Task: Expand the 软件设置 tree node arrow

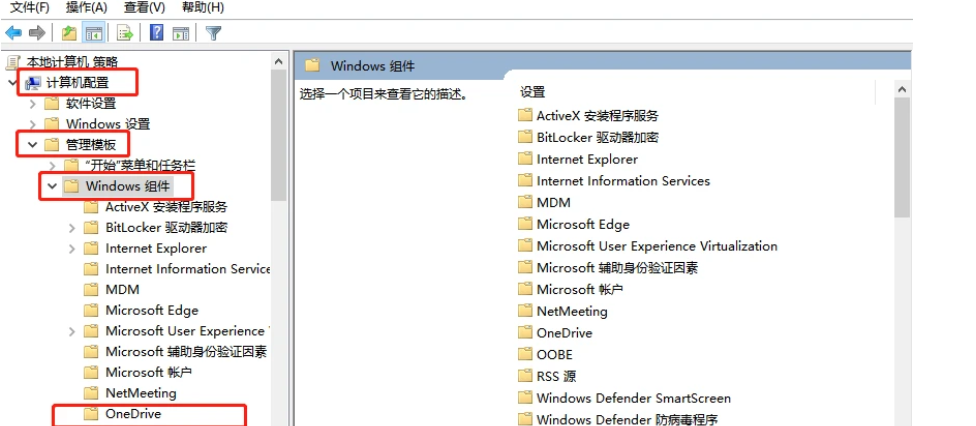Action: pos(33,104)
